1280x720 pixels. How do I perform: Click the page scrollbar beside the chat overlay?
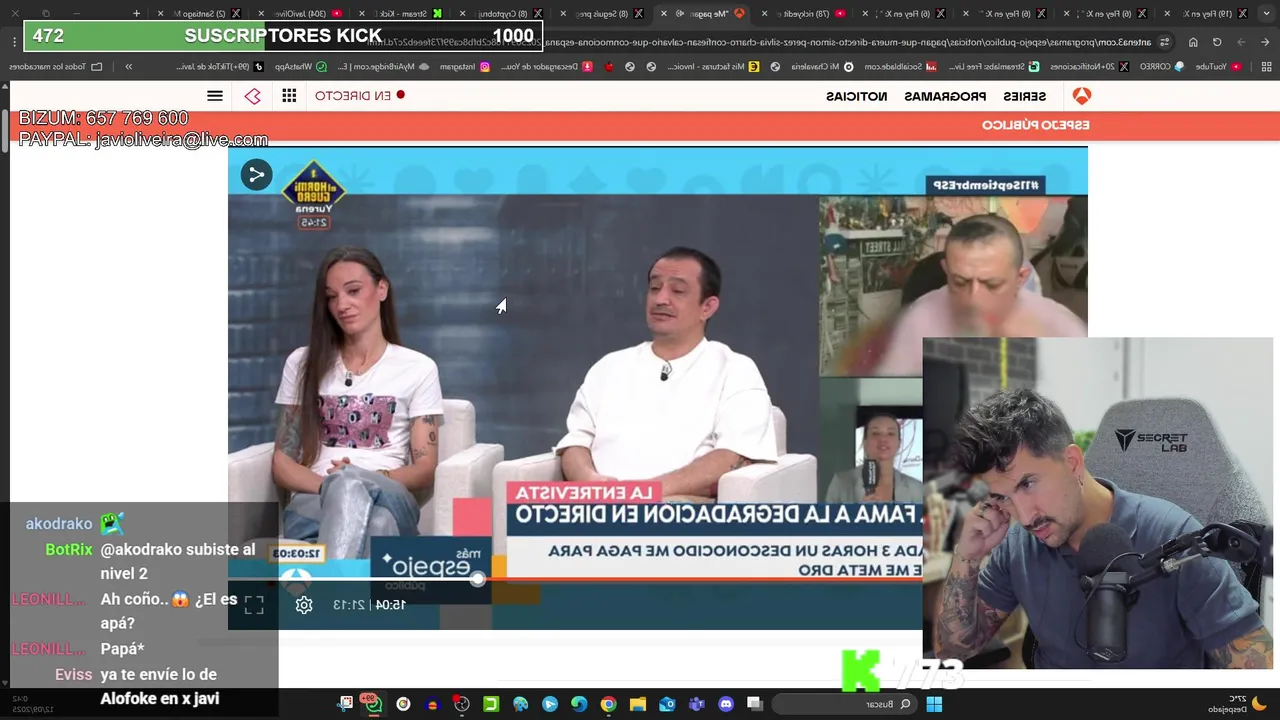(5, 130)
